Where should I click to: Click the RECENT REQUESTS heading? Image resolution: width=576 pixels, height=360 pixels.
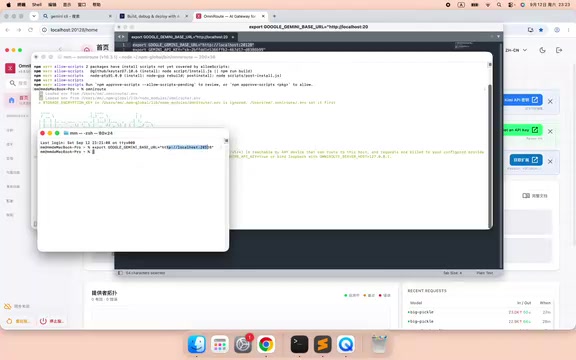click(427, 291)
